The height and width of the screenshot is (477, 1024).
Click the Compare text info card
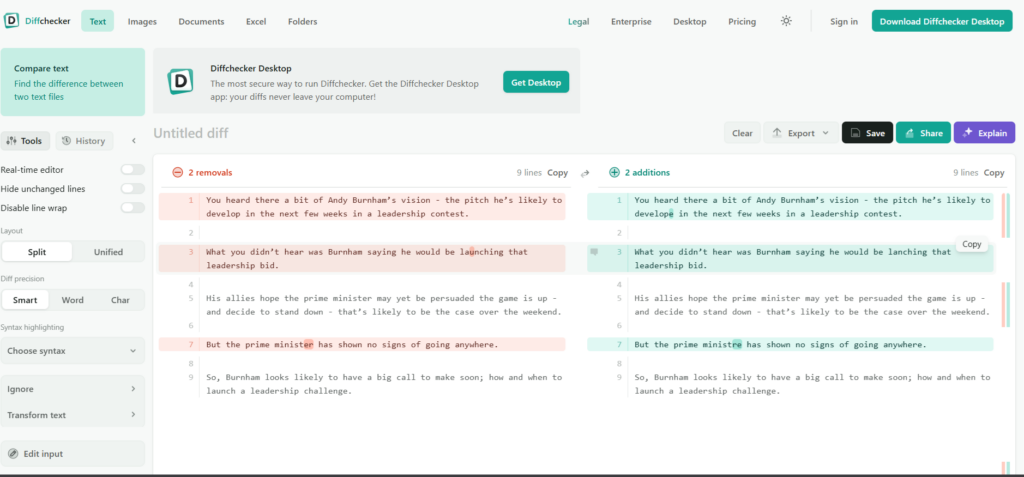tap(72, 82)
